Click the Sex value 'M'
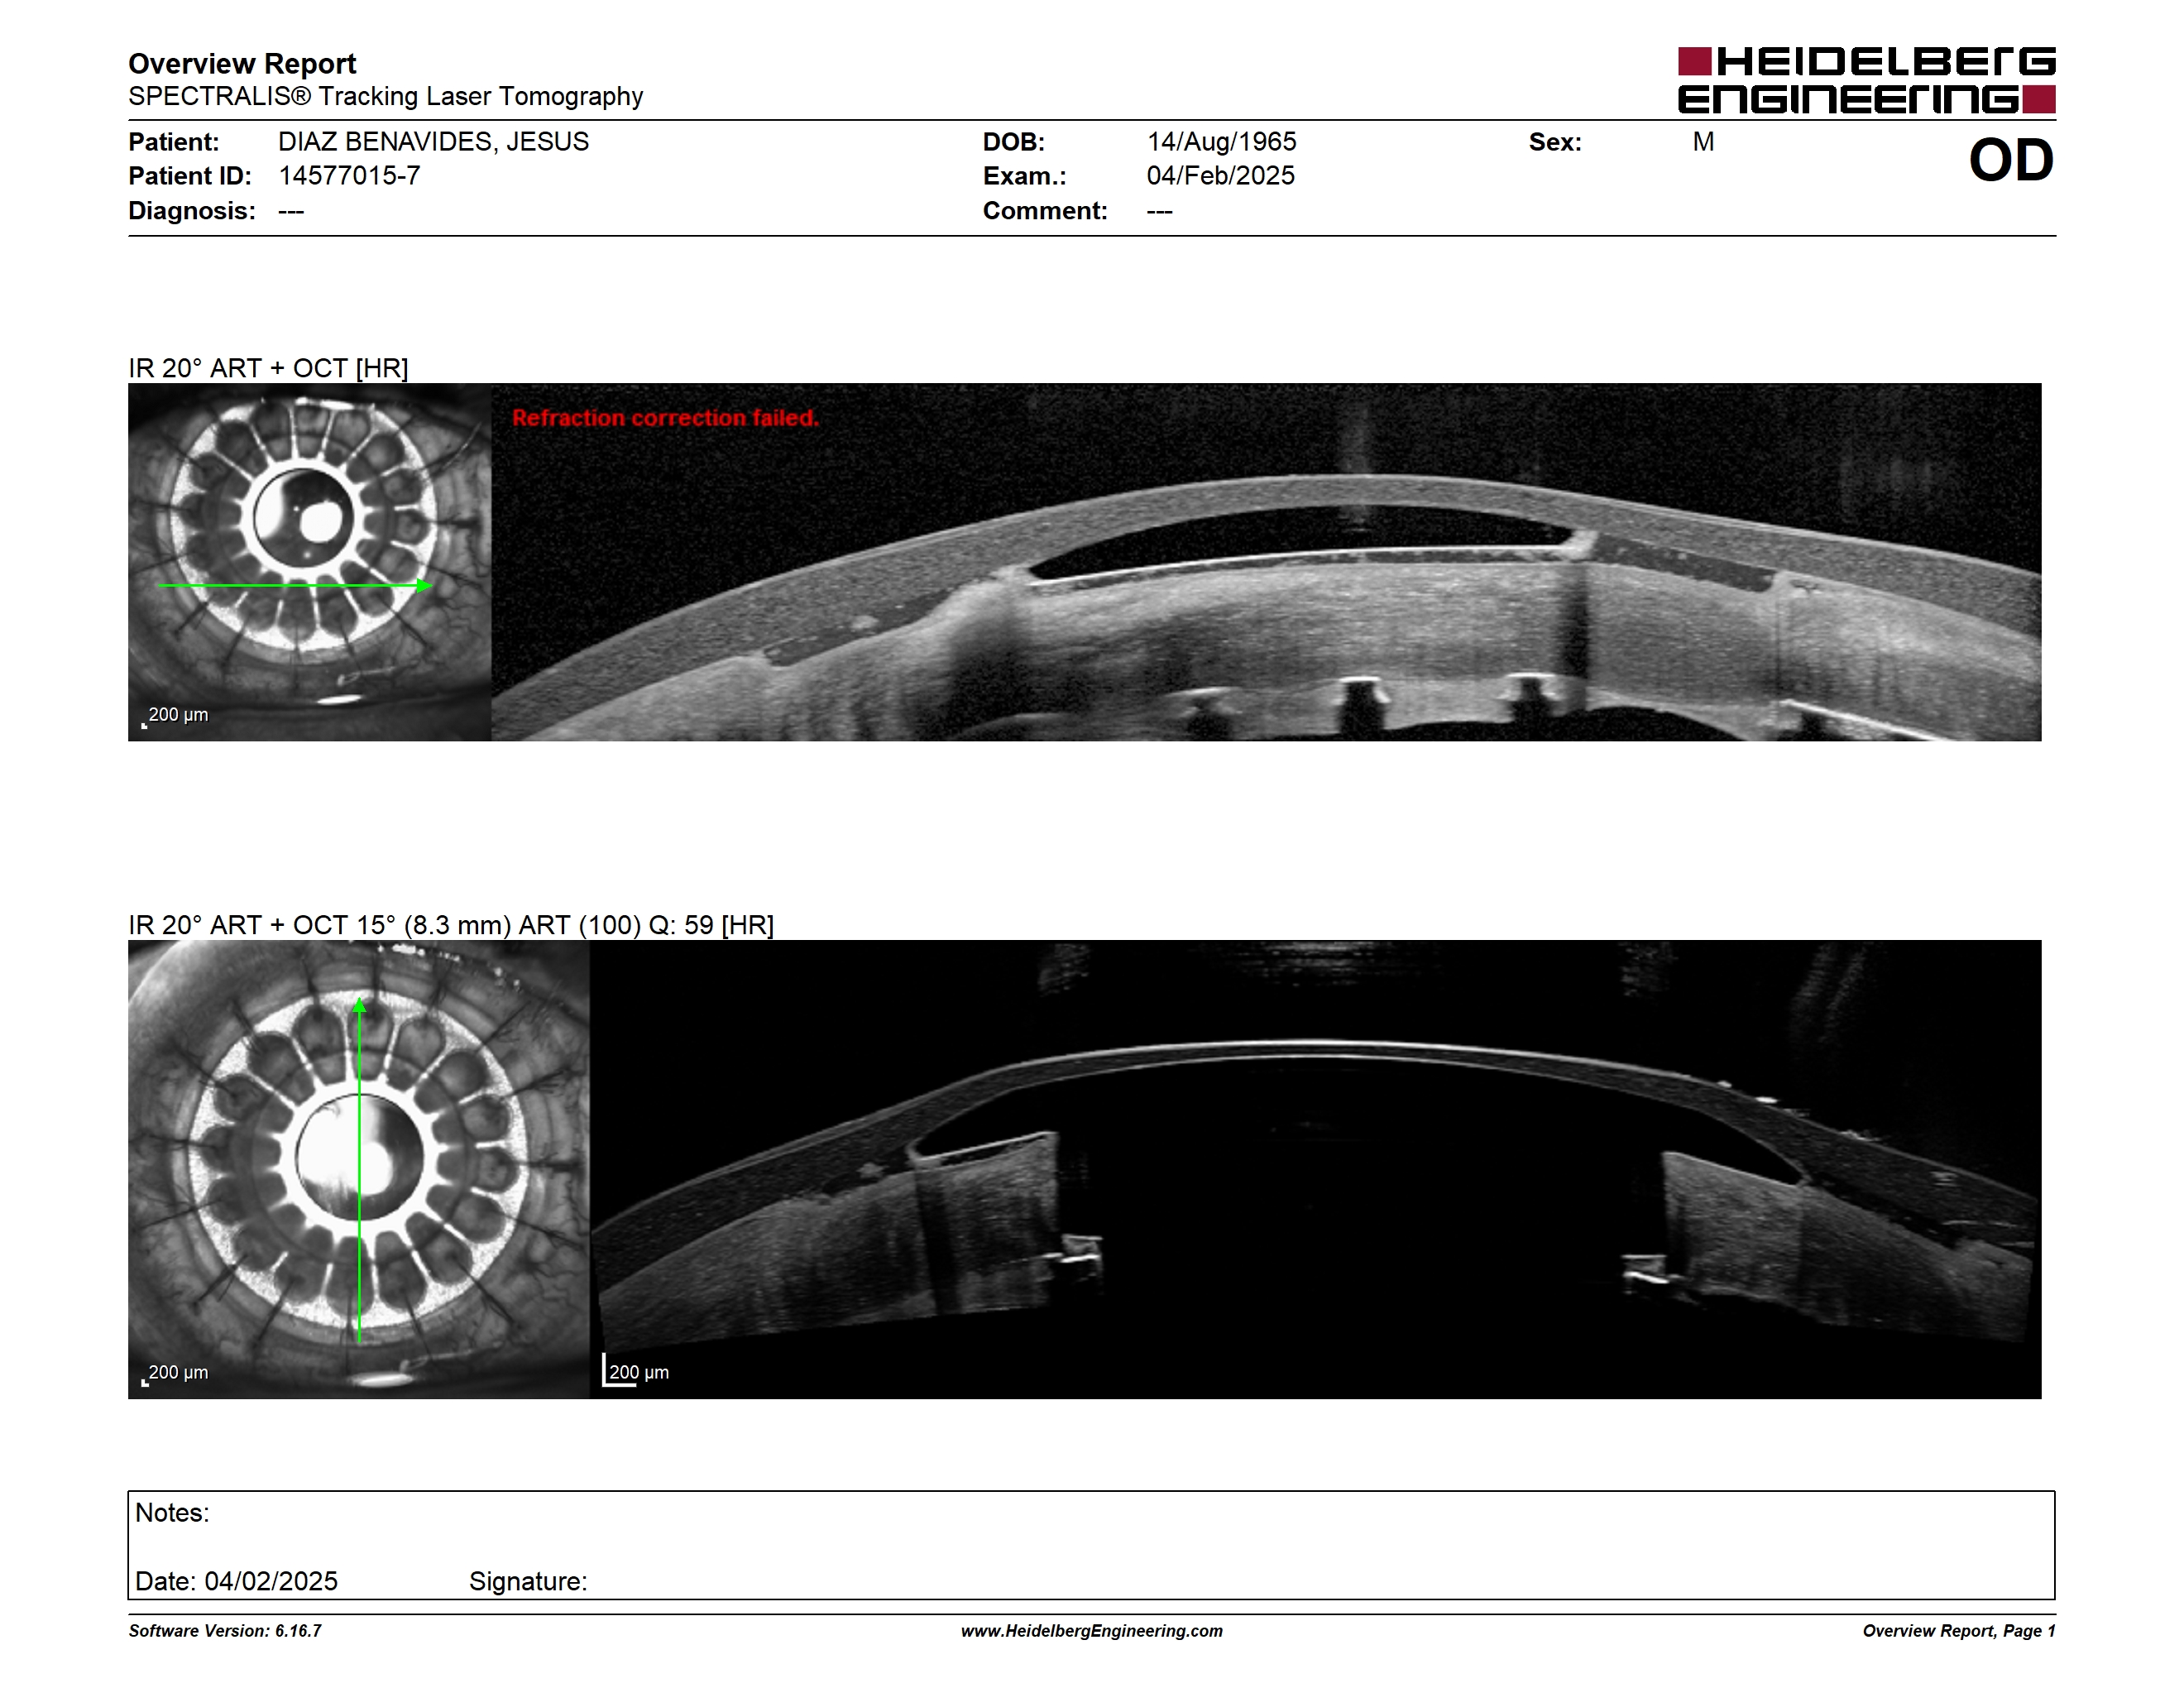 [1703, 142]
